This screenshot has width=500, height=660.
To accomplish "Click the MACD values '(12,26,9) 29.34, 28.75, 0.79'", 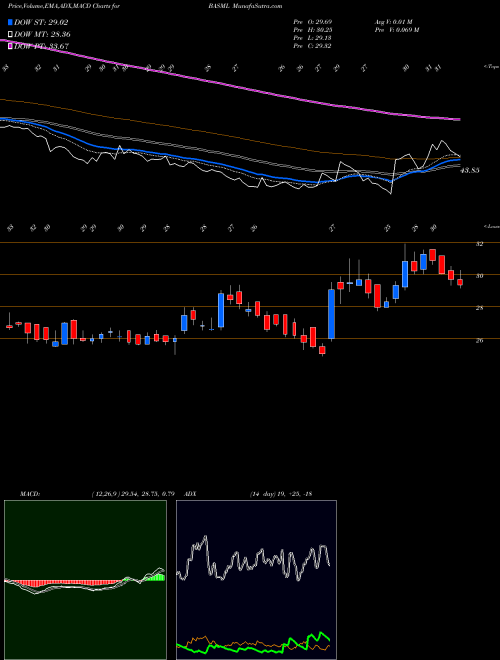I will pos(133,494).
